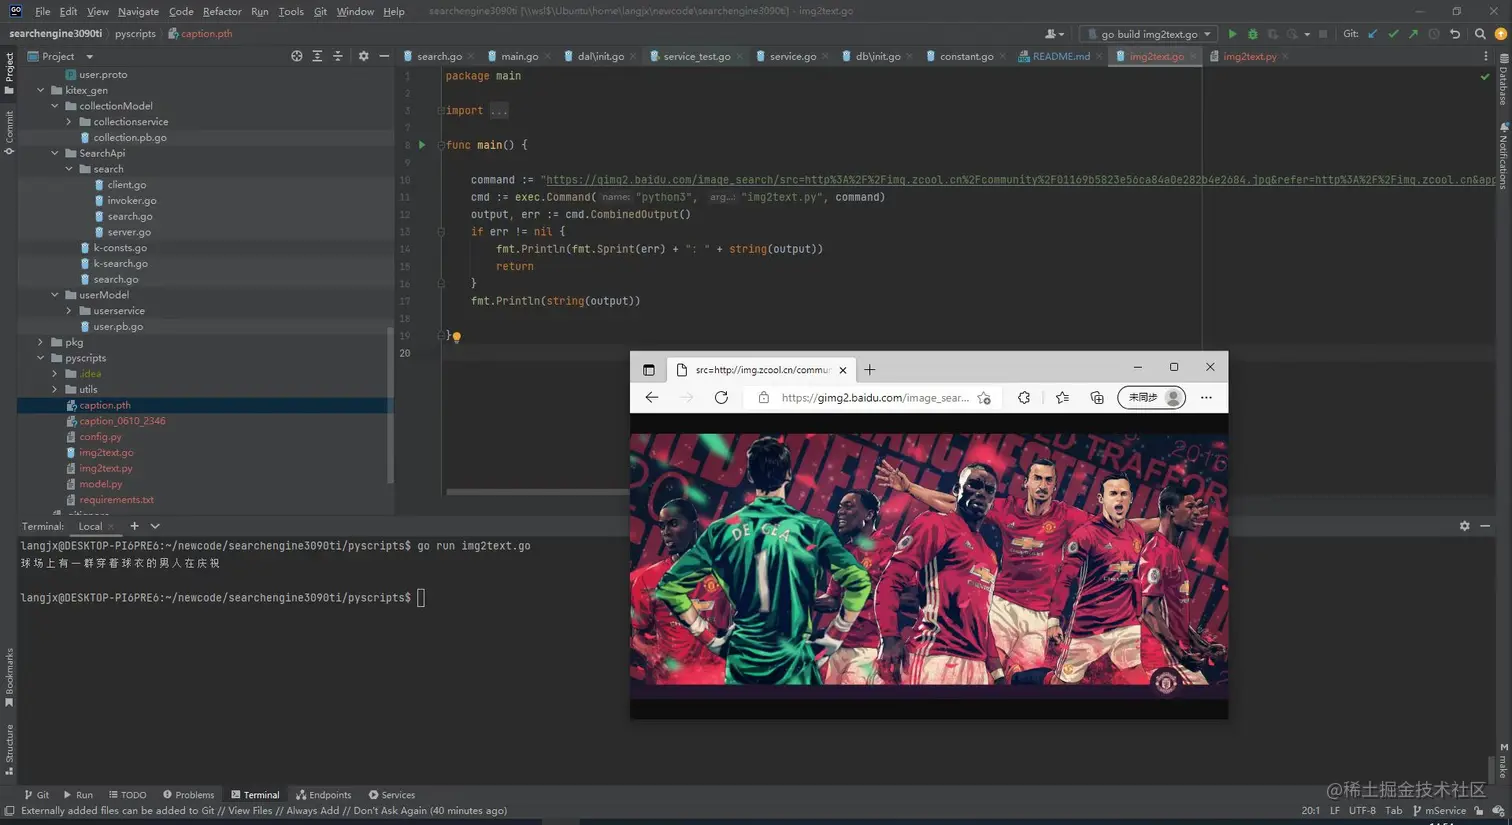Switch to the service_test.go editor tab
Image resolution: width=1512 pixels, height=825 pixels.
coord(696,56)
